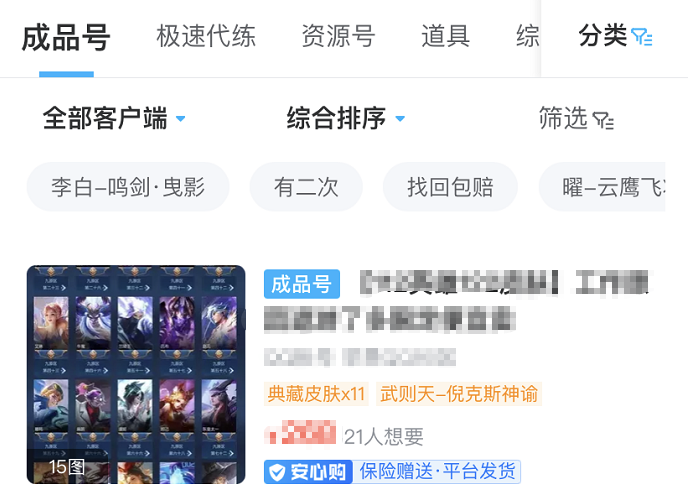
Task: Toggle the 曜–云鹰飞 filter chip
Action: [602, 187]
